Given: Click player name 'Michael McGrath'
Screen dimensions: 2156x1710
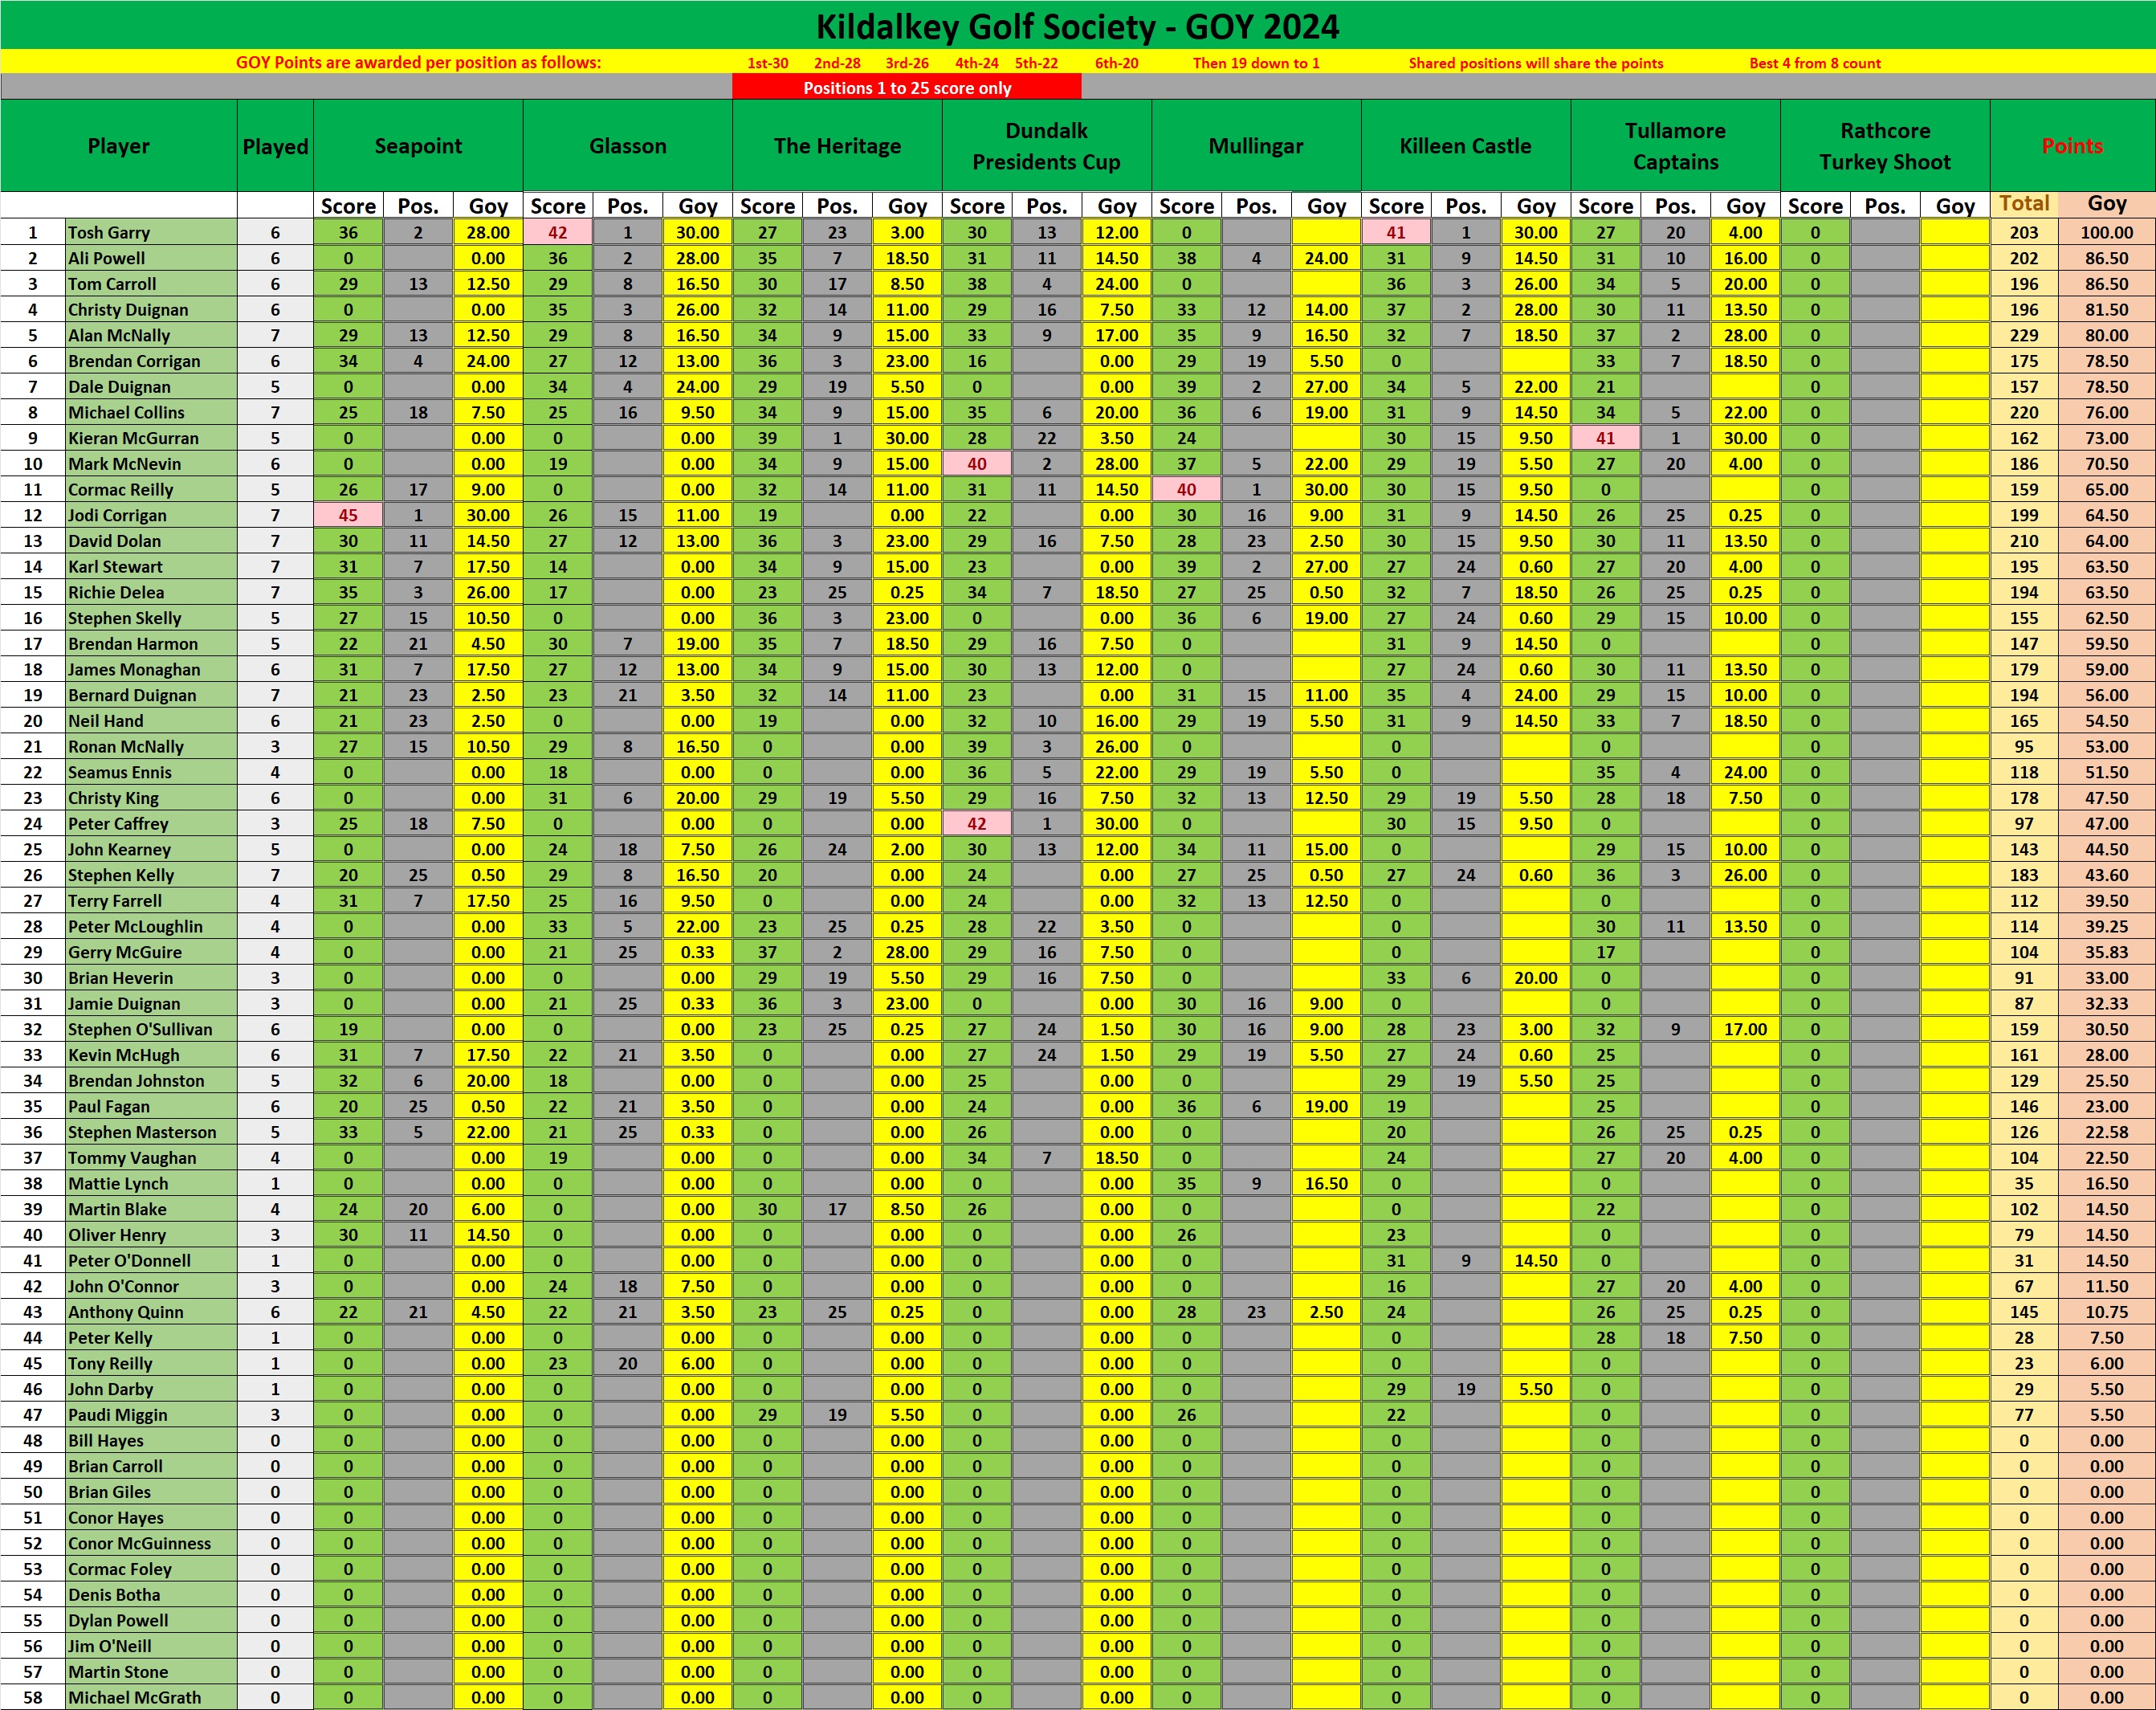Looking at the screenshot, I should point(134,1698).
